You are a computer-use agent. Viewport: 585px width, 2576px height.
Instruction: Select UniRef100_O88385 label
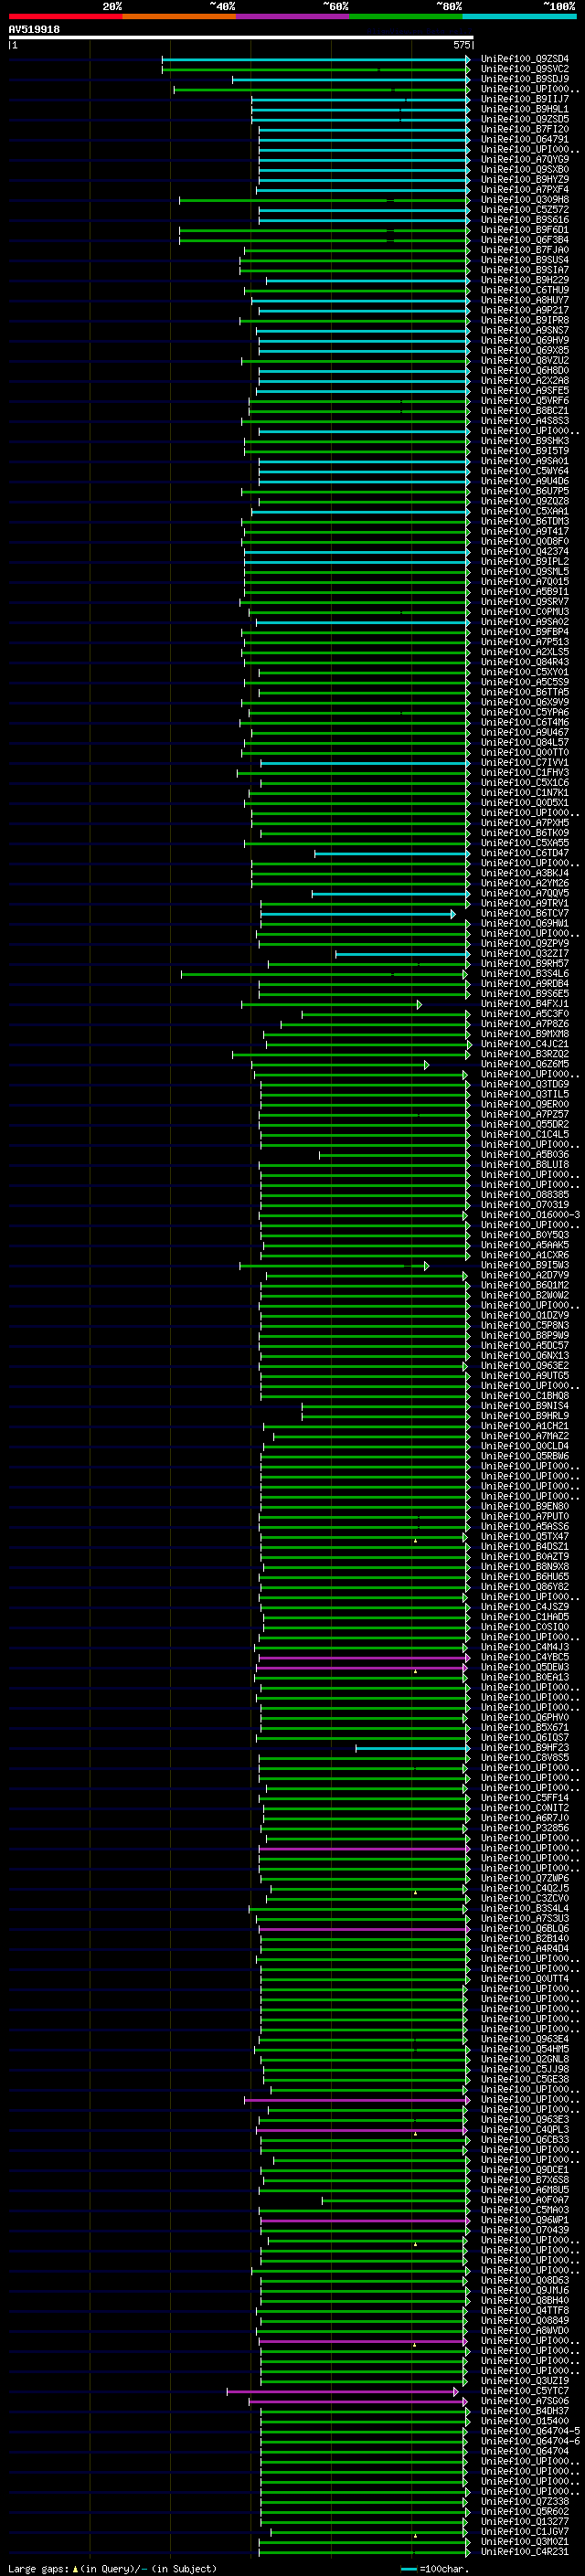click(524, 1194)
